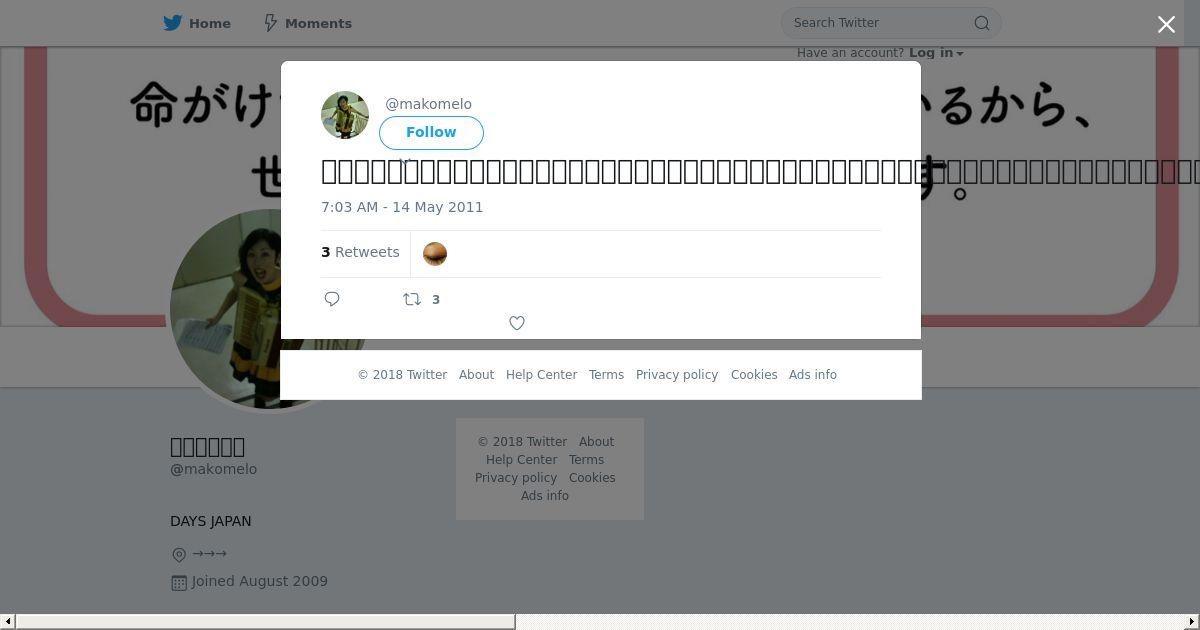Click the search magnifier icon
The image size is (1200, 630).
point(982,23)
